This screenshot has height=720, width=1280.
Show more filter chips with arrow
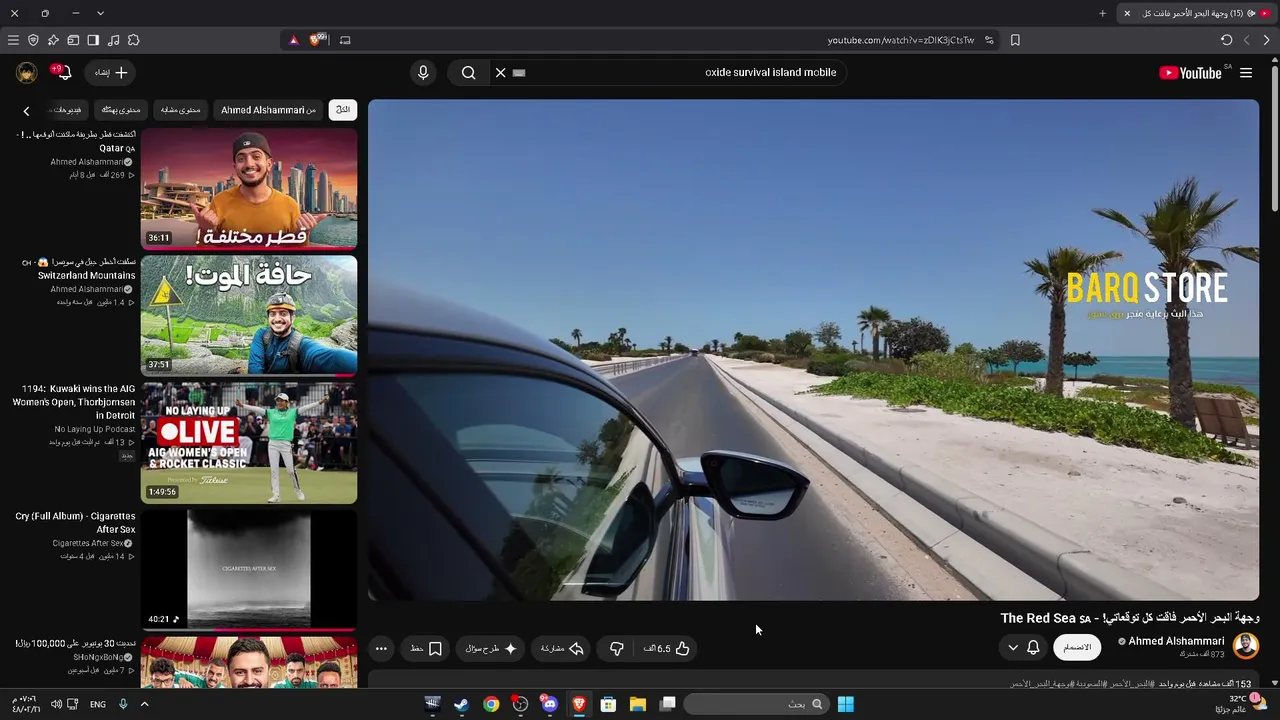pos(26,111)
